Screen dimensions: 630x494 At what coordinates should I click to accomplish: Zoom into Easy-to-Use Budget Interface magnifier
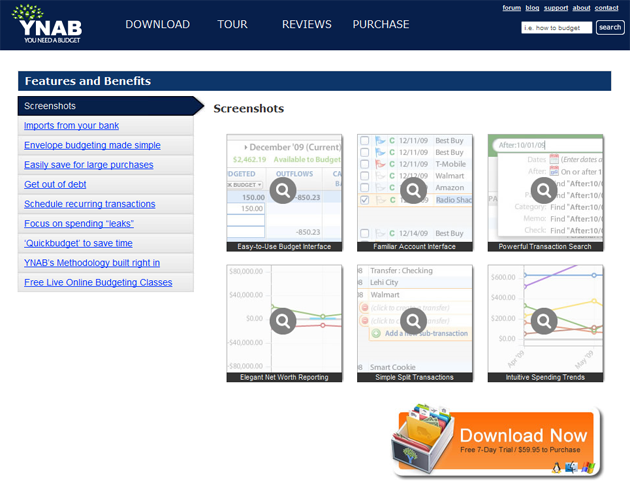coord(283,190)
